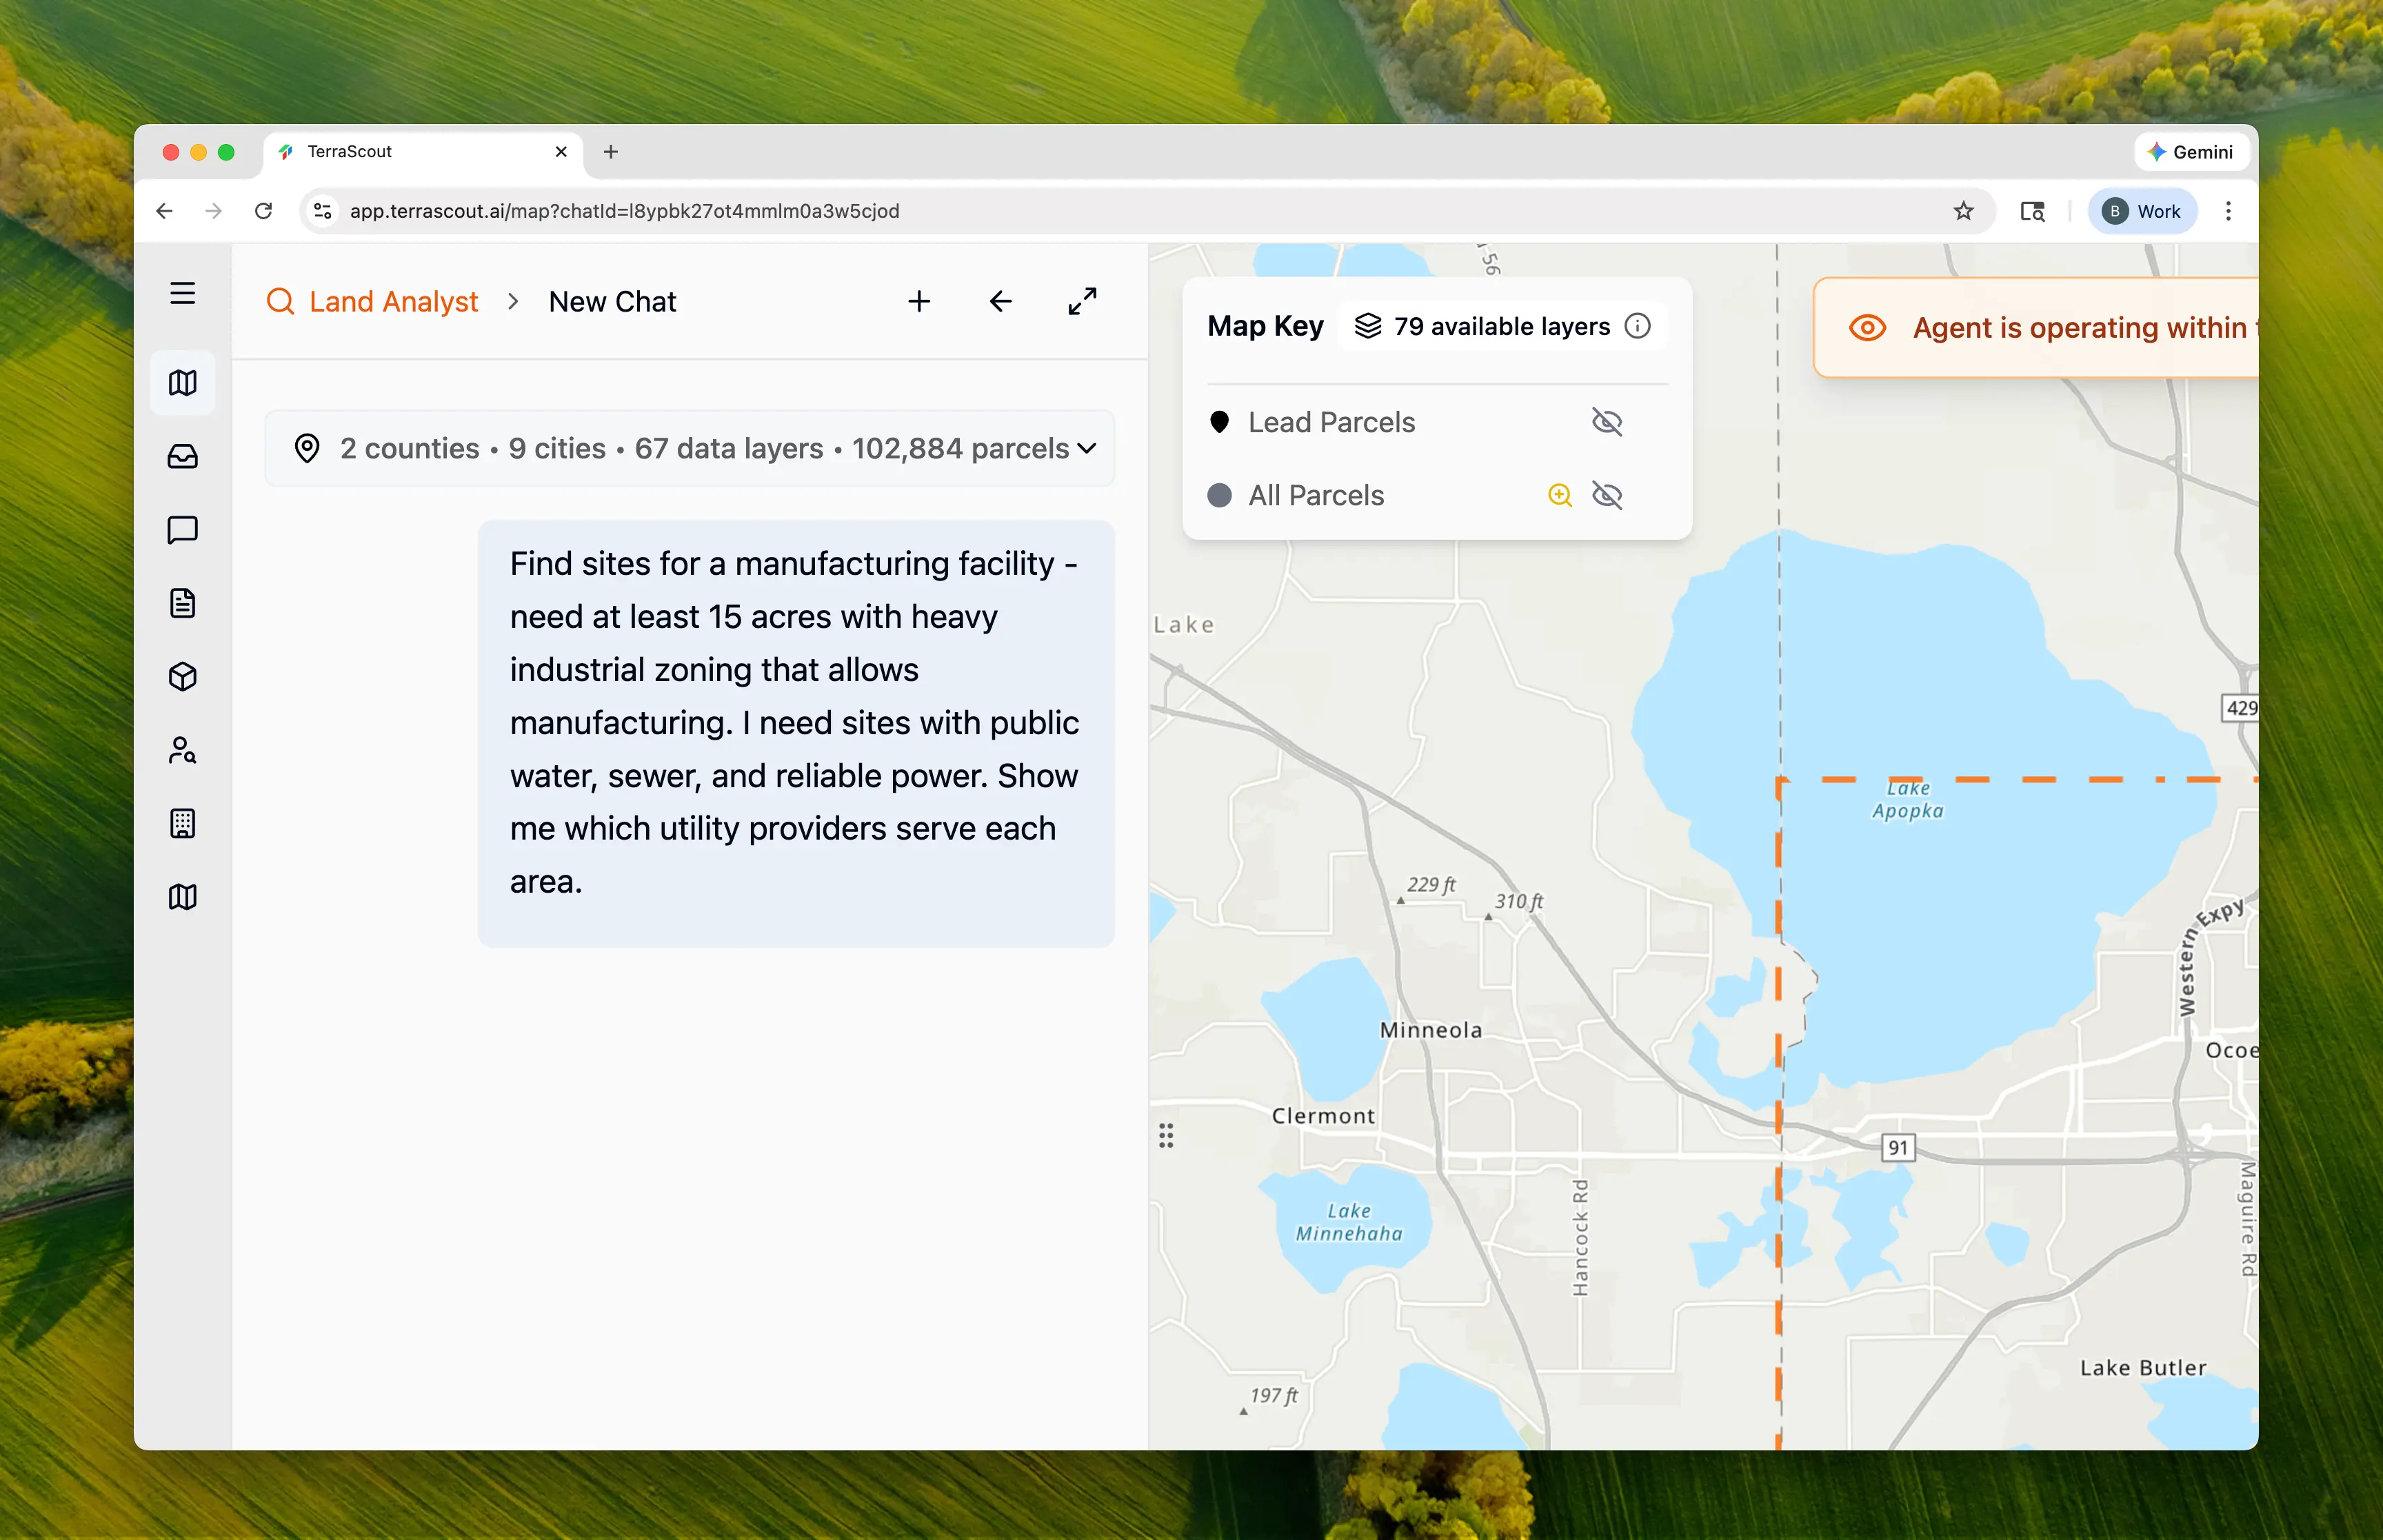The width and height of the screenshot is (2383, 1540).
Task: Open the document icon in sidebar
Action: tap(182, 603)
